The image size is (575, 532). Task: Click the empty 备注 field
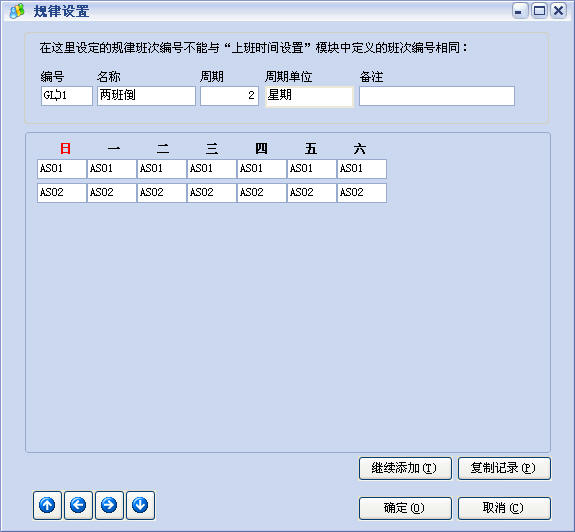click(437, 96)
